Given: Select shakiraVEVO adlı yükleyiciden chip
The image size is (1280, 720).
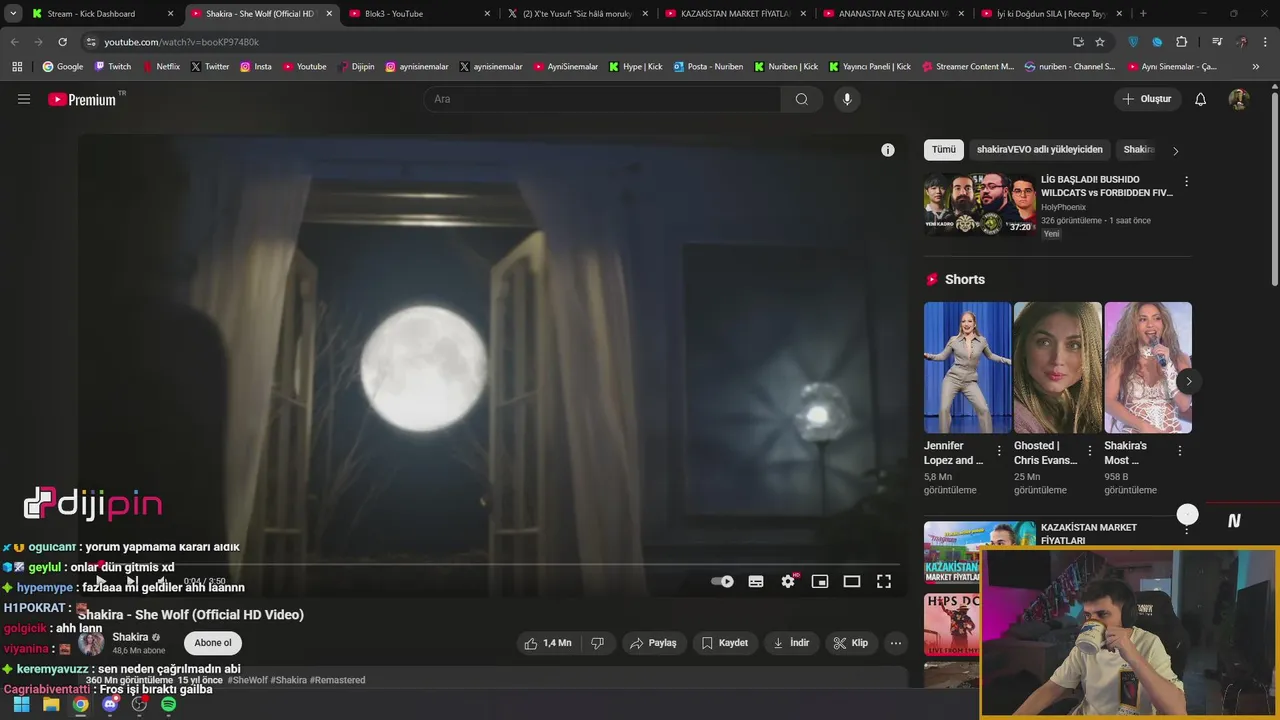Looking at the screenshot, I should coord(1040,150).
